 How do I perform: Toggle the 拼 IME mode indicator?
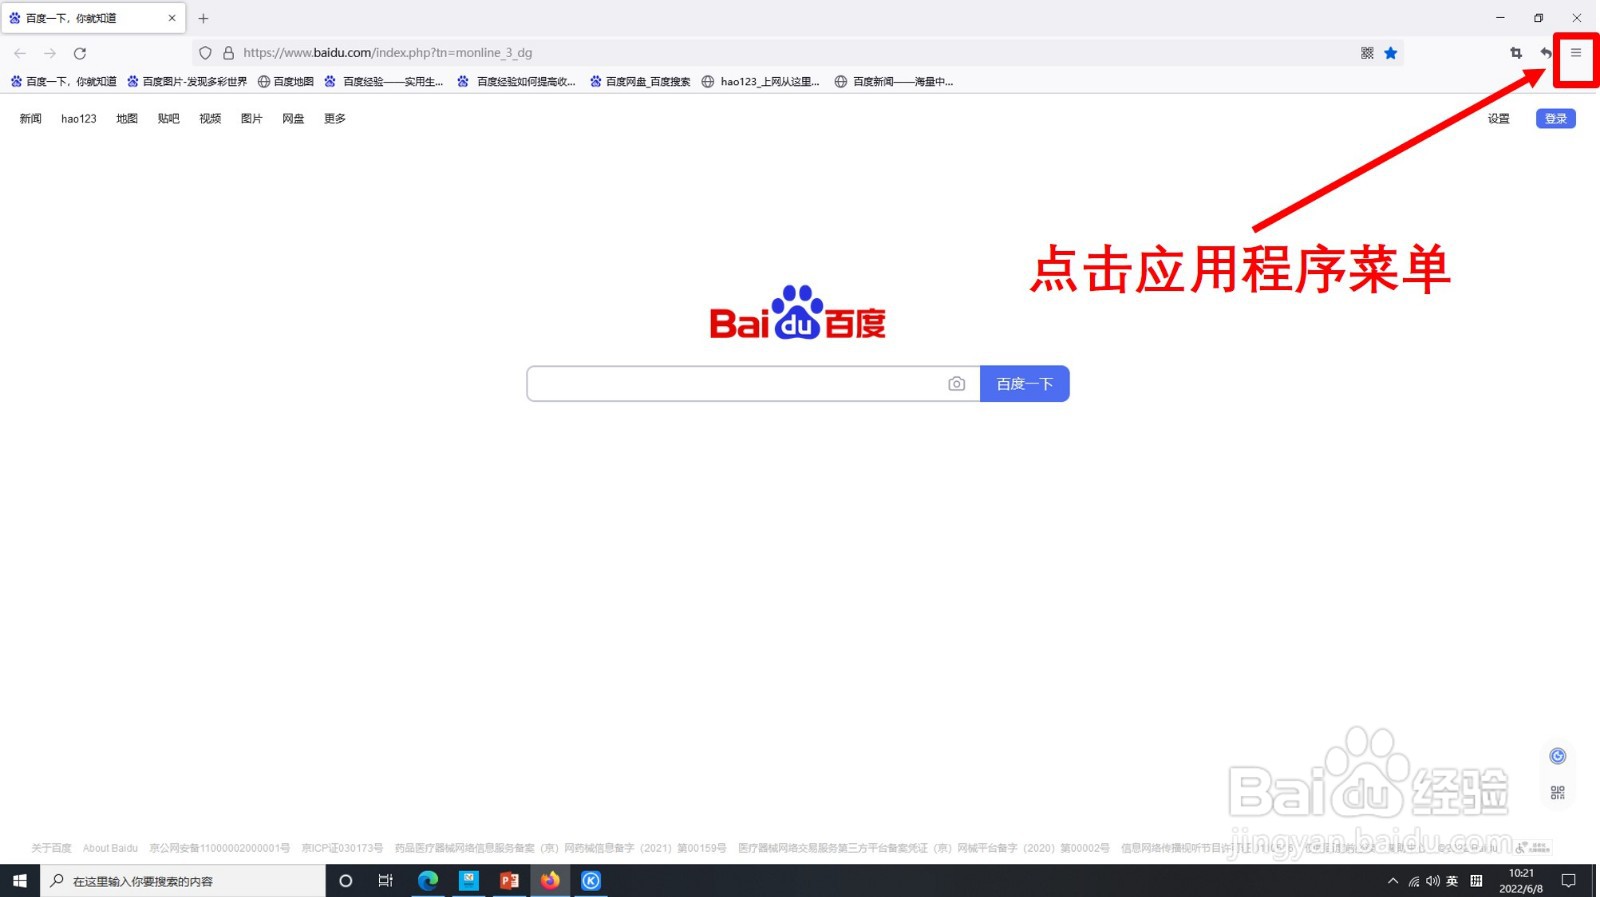1476,881
